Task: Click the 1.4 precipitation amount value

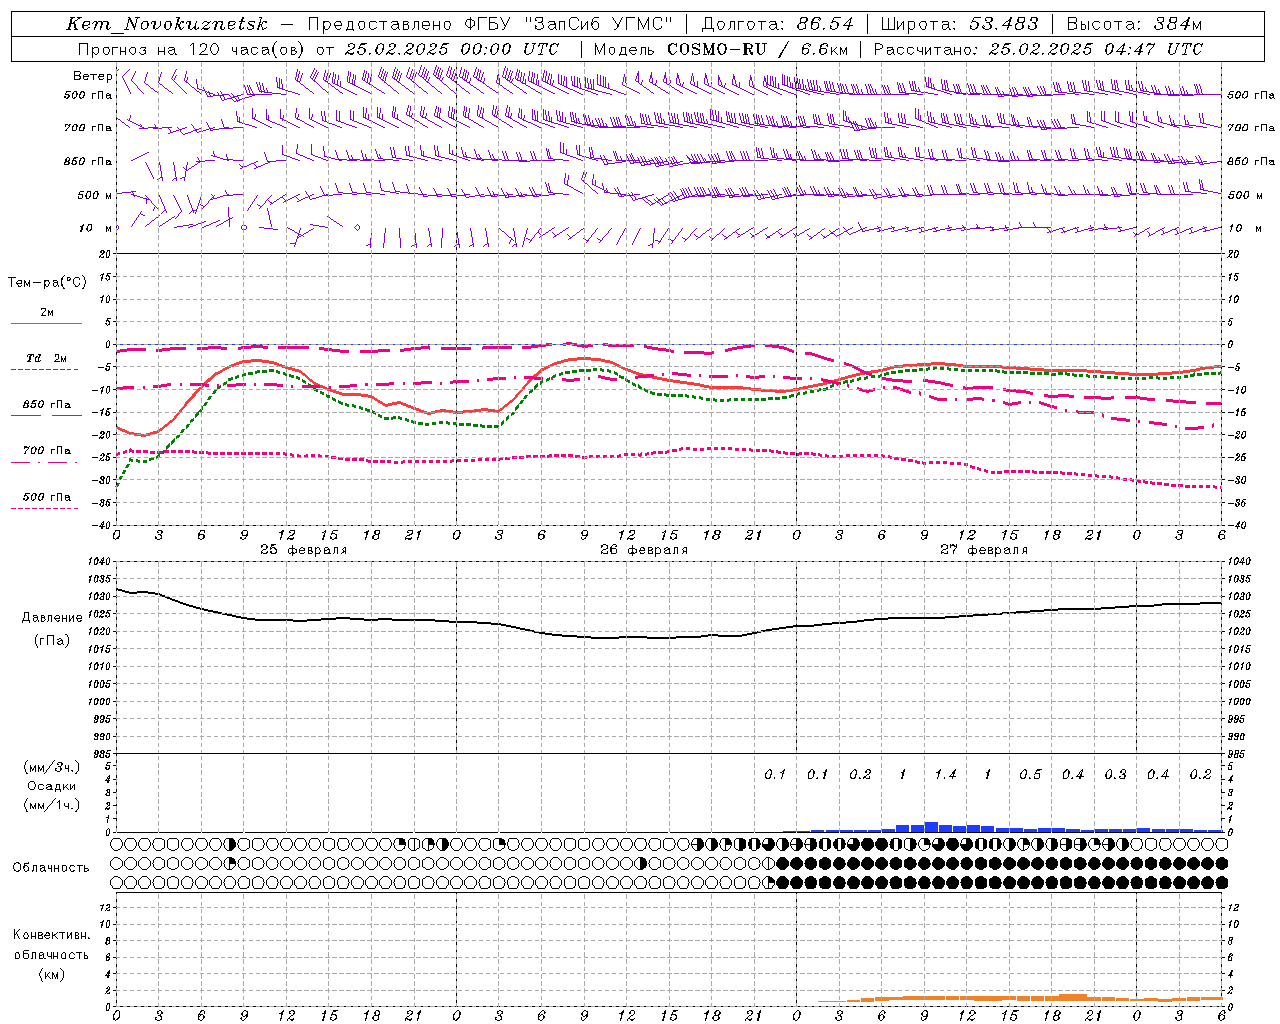Action: (945, 774)
